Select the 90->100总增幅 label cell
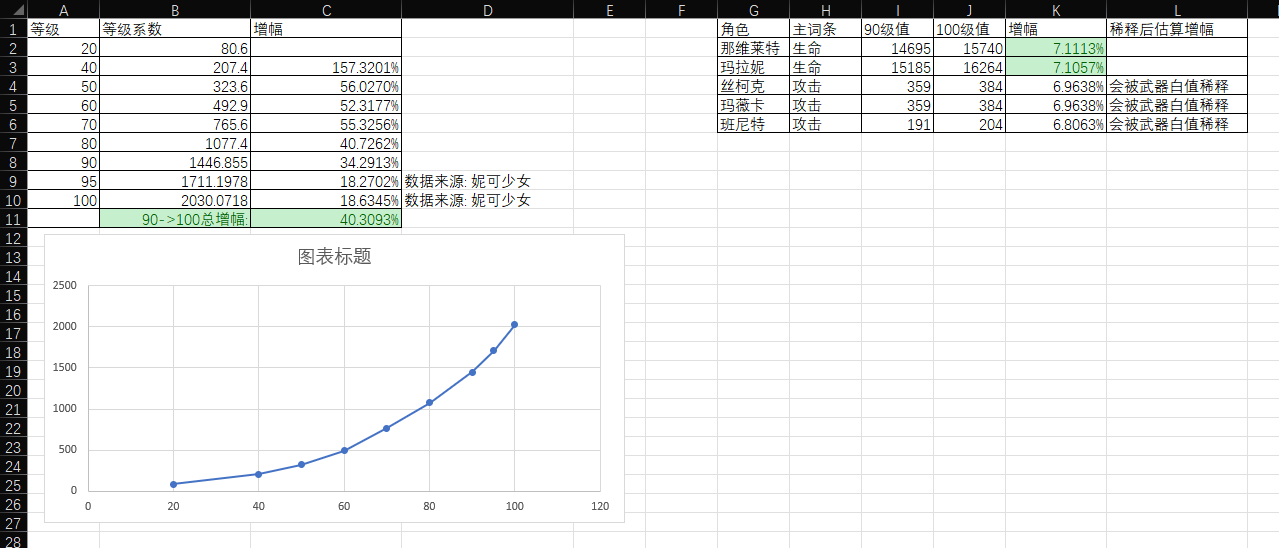 (175, 219)
